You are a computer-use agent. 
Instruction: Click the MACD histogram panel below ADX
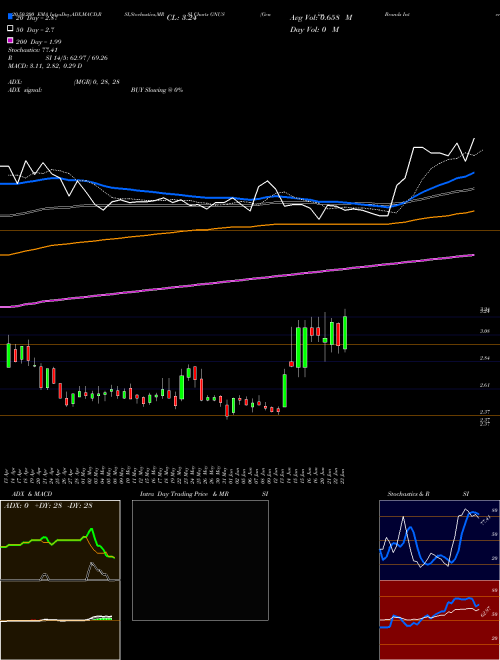[60, 620]
